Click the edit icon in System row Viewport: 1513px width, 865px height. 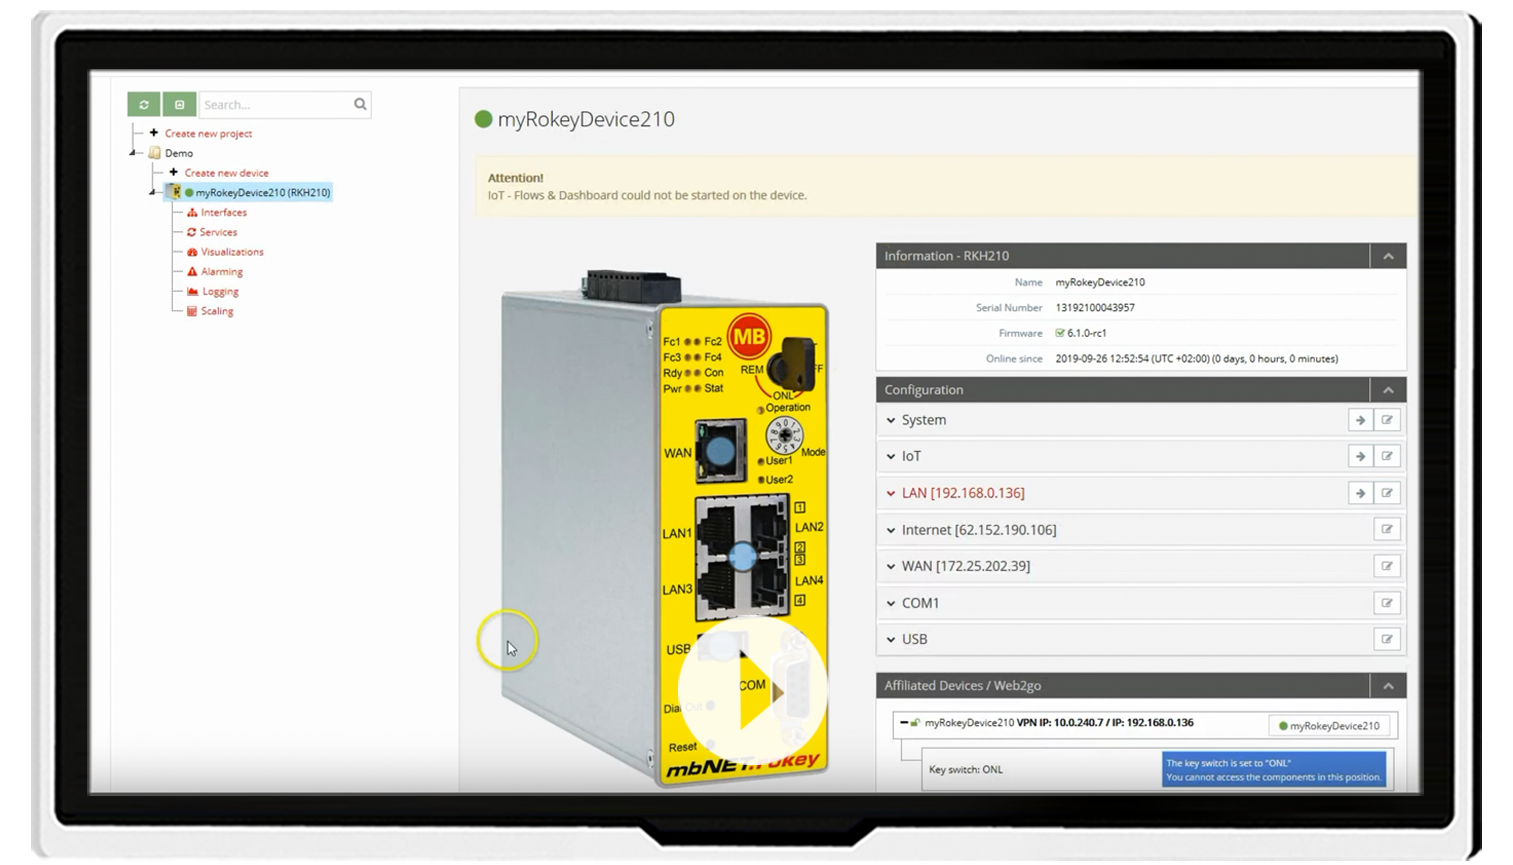(x=1387, y=420)
